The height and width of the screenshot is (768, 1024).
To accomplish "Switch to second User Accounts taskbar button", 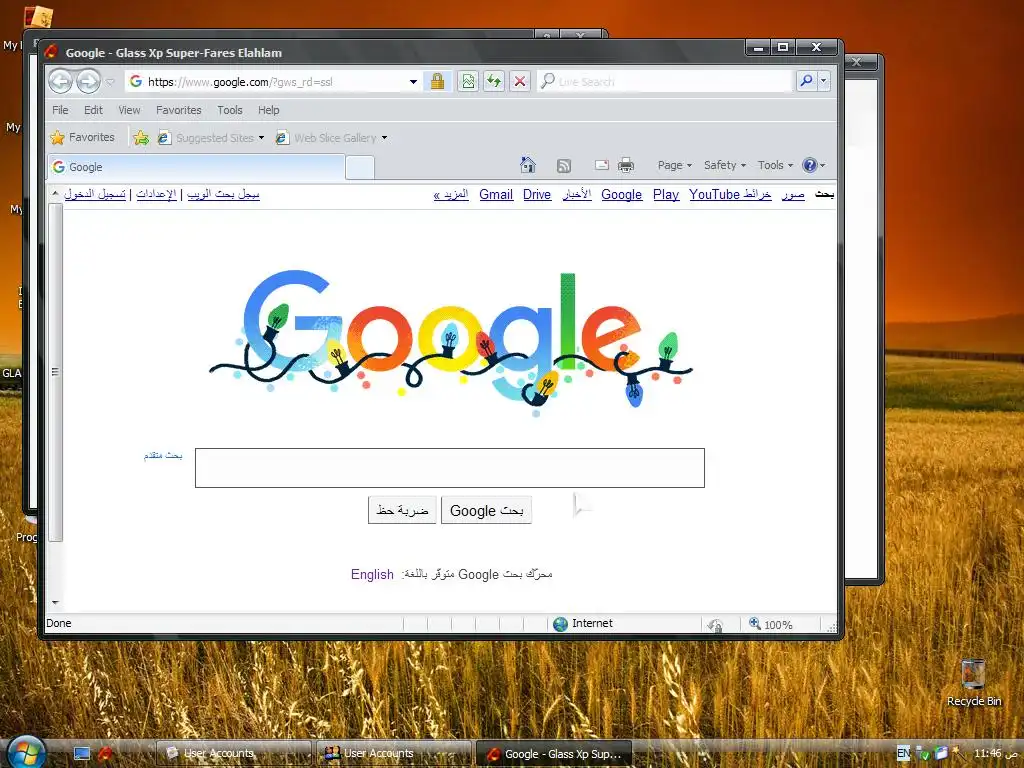I will [394, 753].
